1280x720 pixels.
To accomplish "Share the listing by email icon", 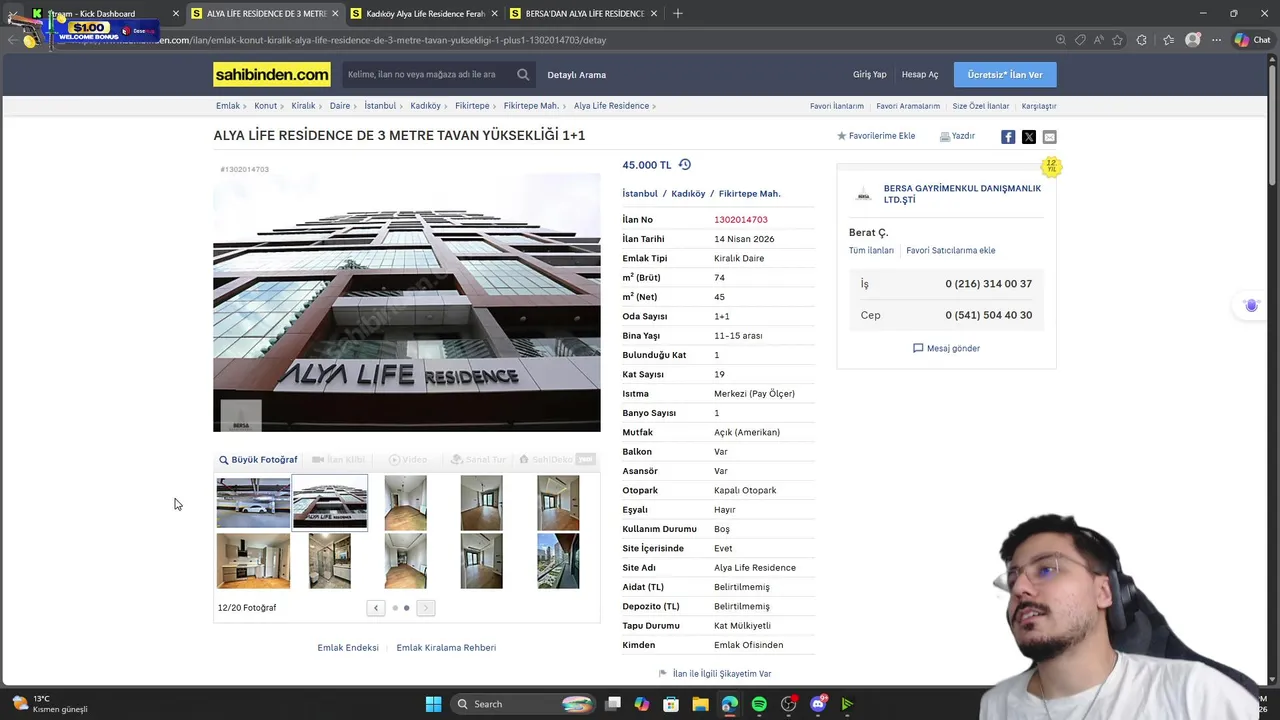I will click(1049, 137).
